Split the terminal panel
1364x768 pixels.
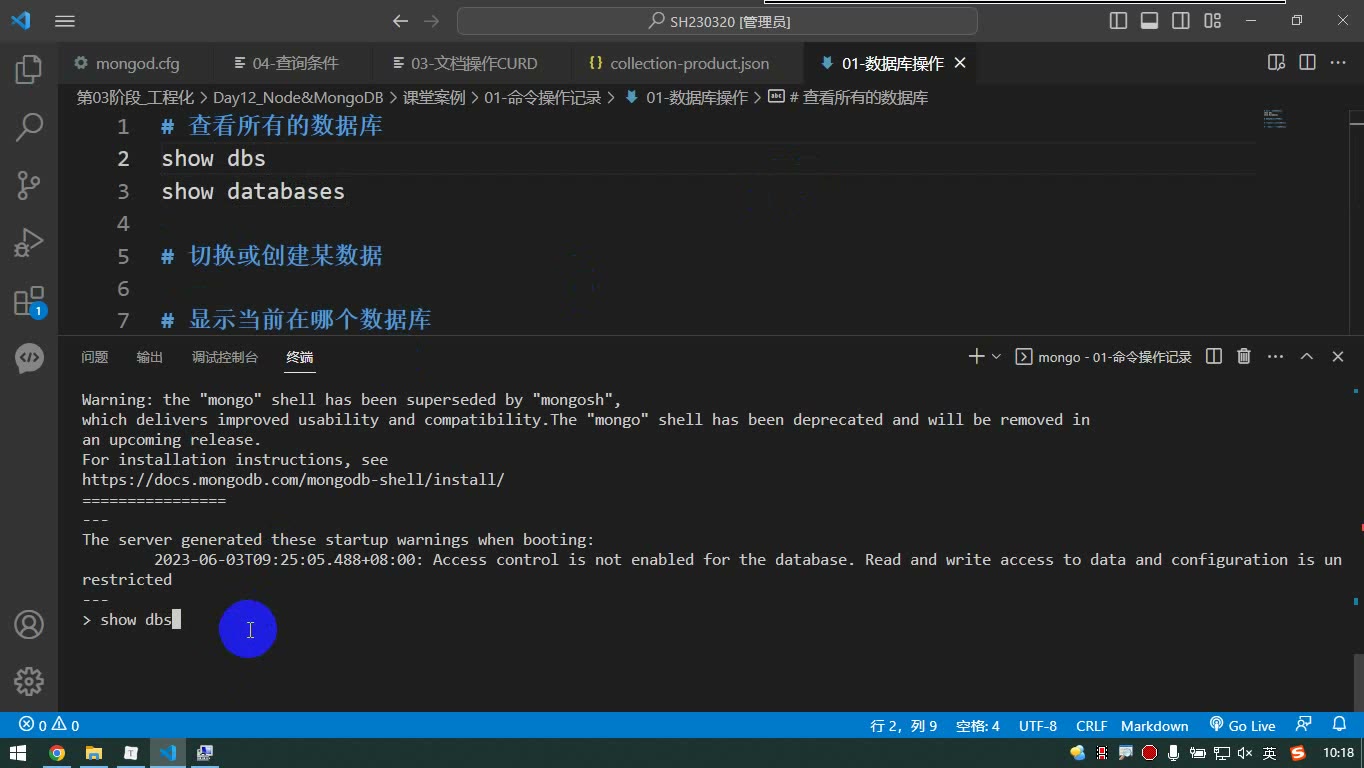pyautogui.click(x=1214, y=356)
